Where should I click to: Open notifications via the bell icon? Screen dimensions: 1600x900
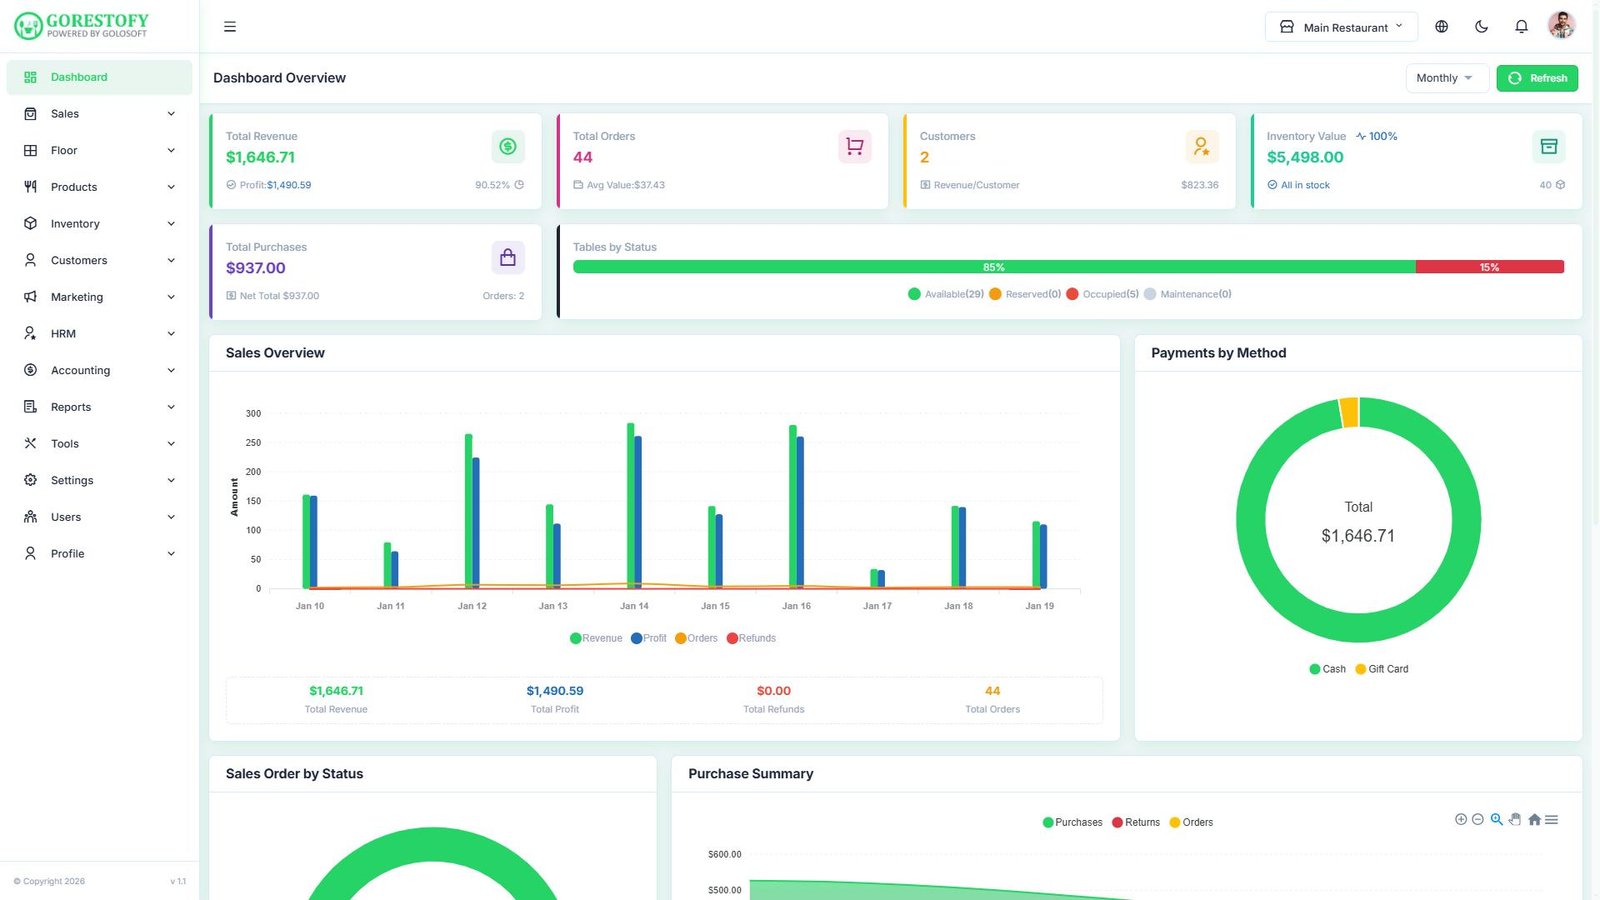click(x=1521, y=27)
